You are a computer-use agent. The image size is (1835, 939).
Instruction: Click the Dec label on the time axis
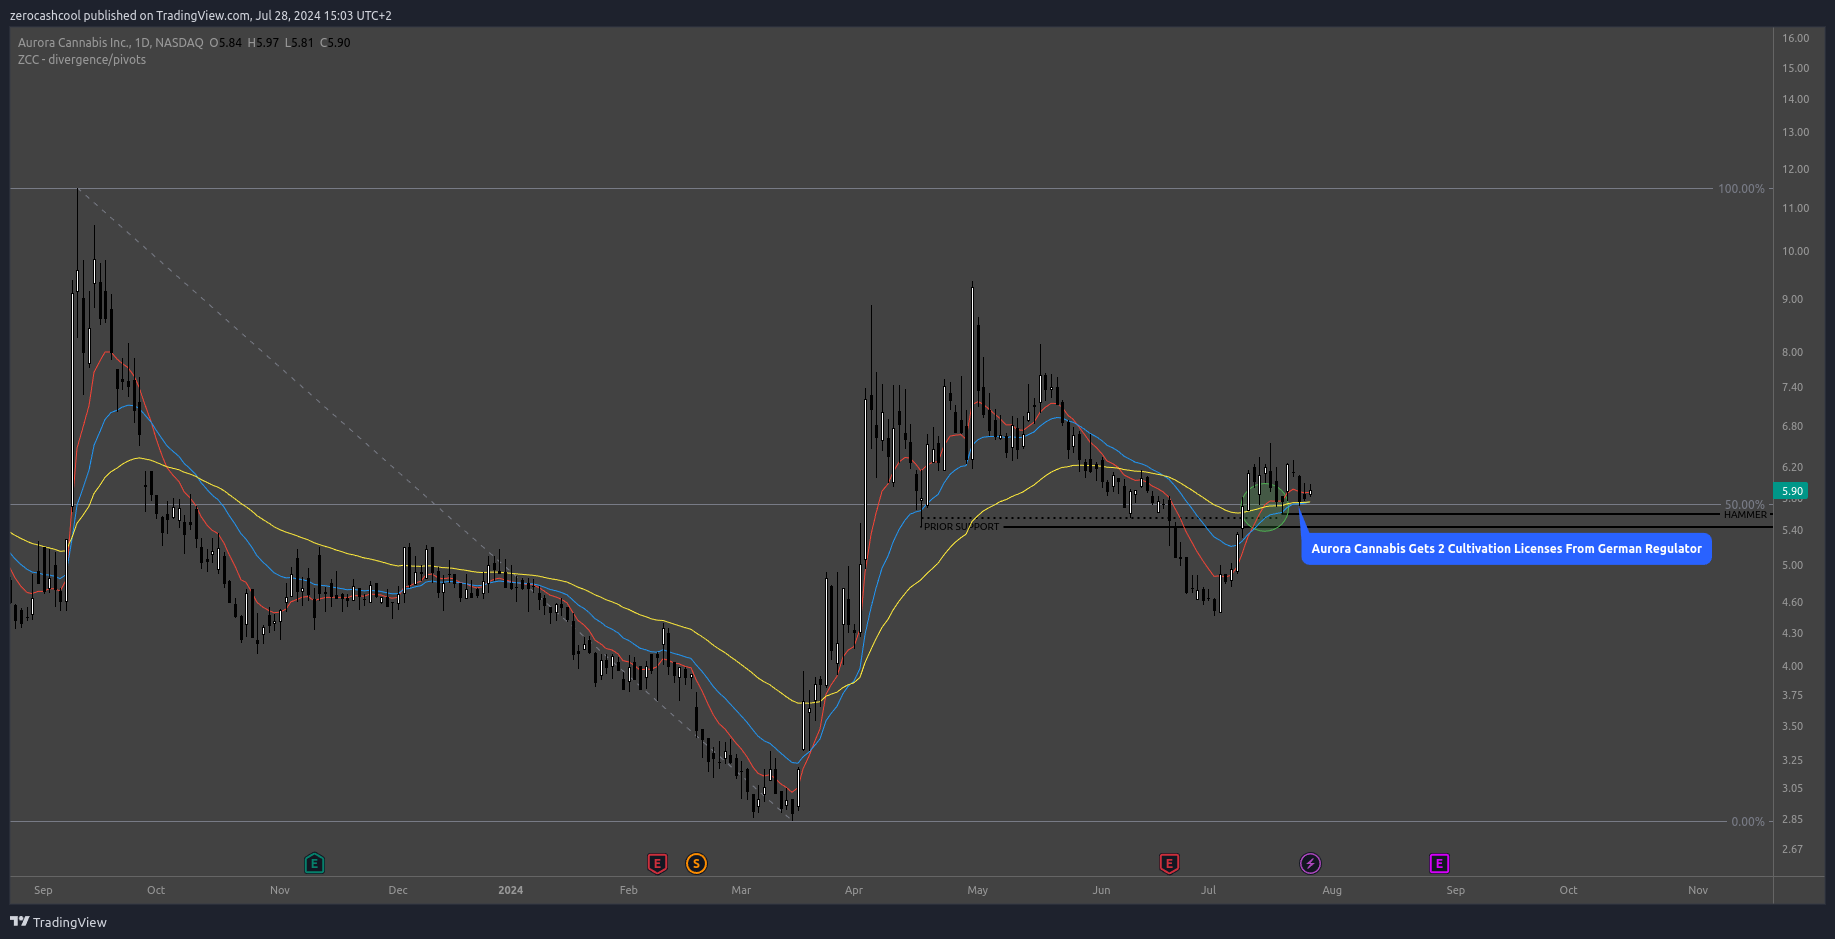[398, 890]
